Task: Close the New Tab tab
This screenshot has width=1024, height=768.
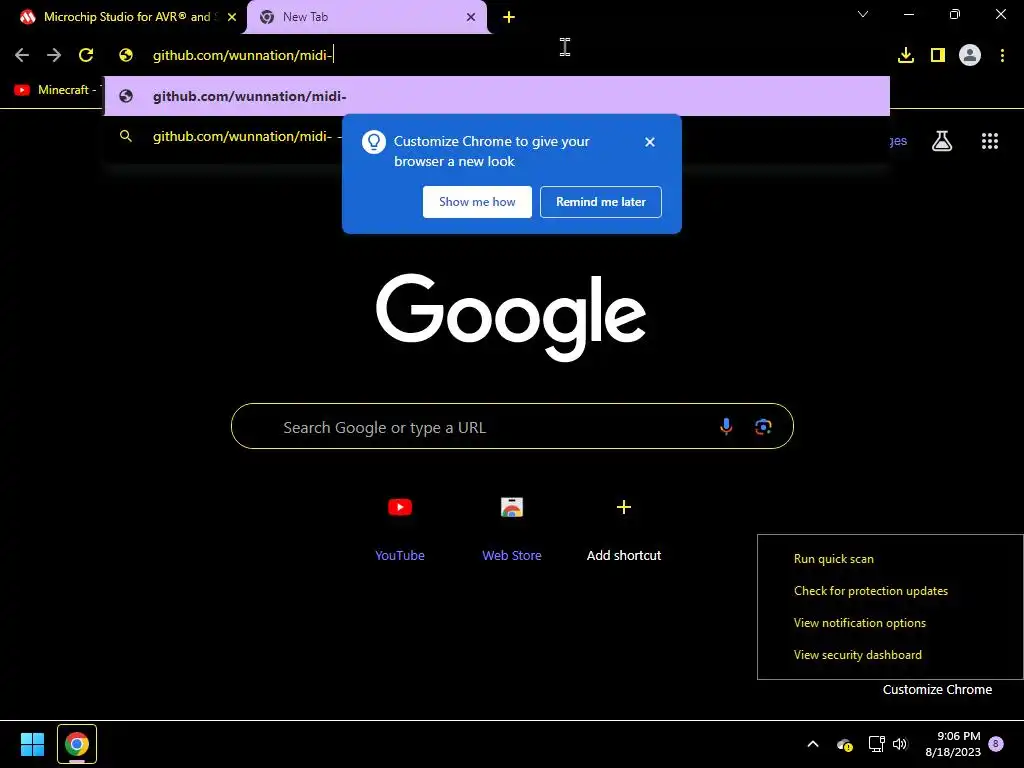Action: [x=471, y=17]
